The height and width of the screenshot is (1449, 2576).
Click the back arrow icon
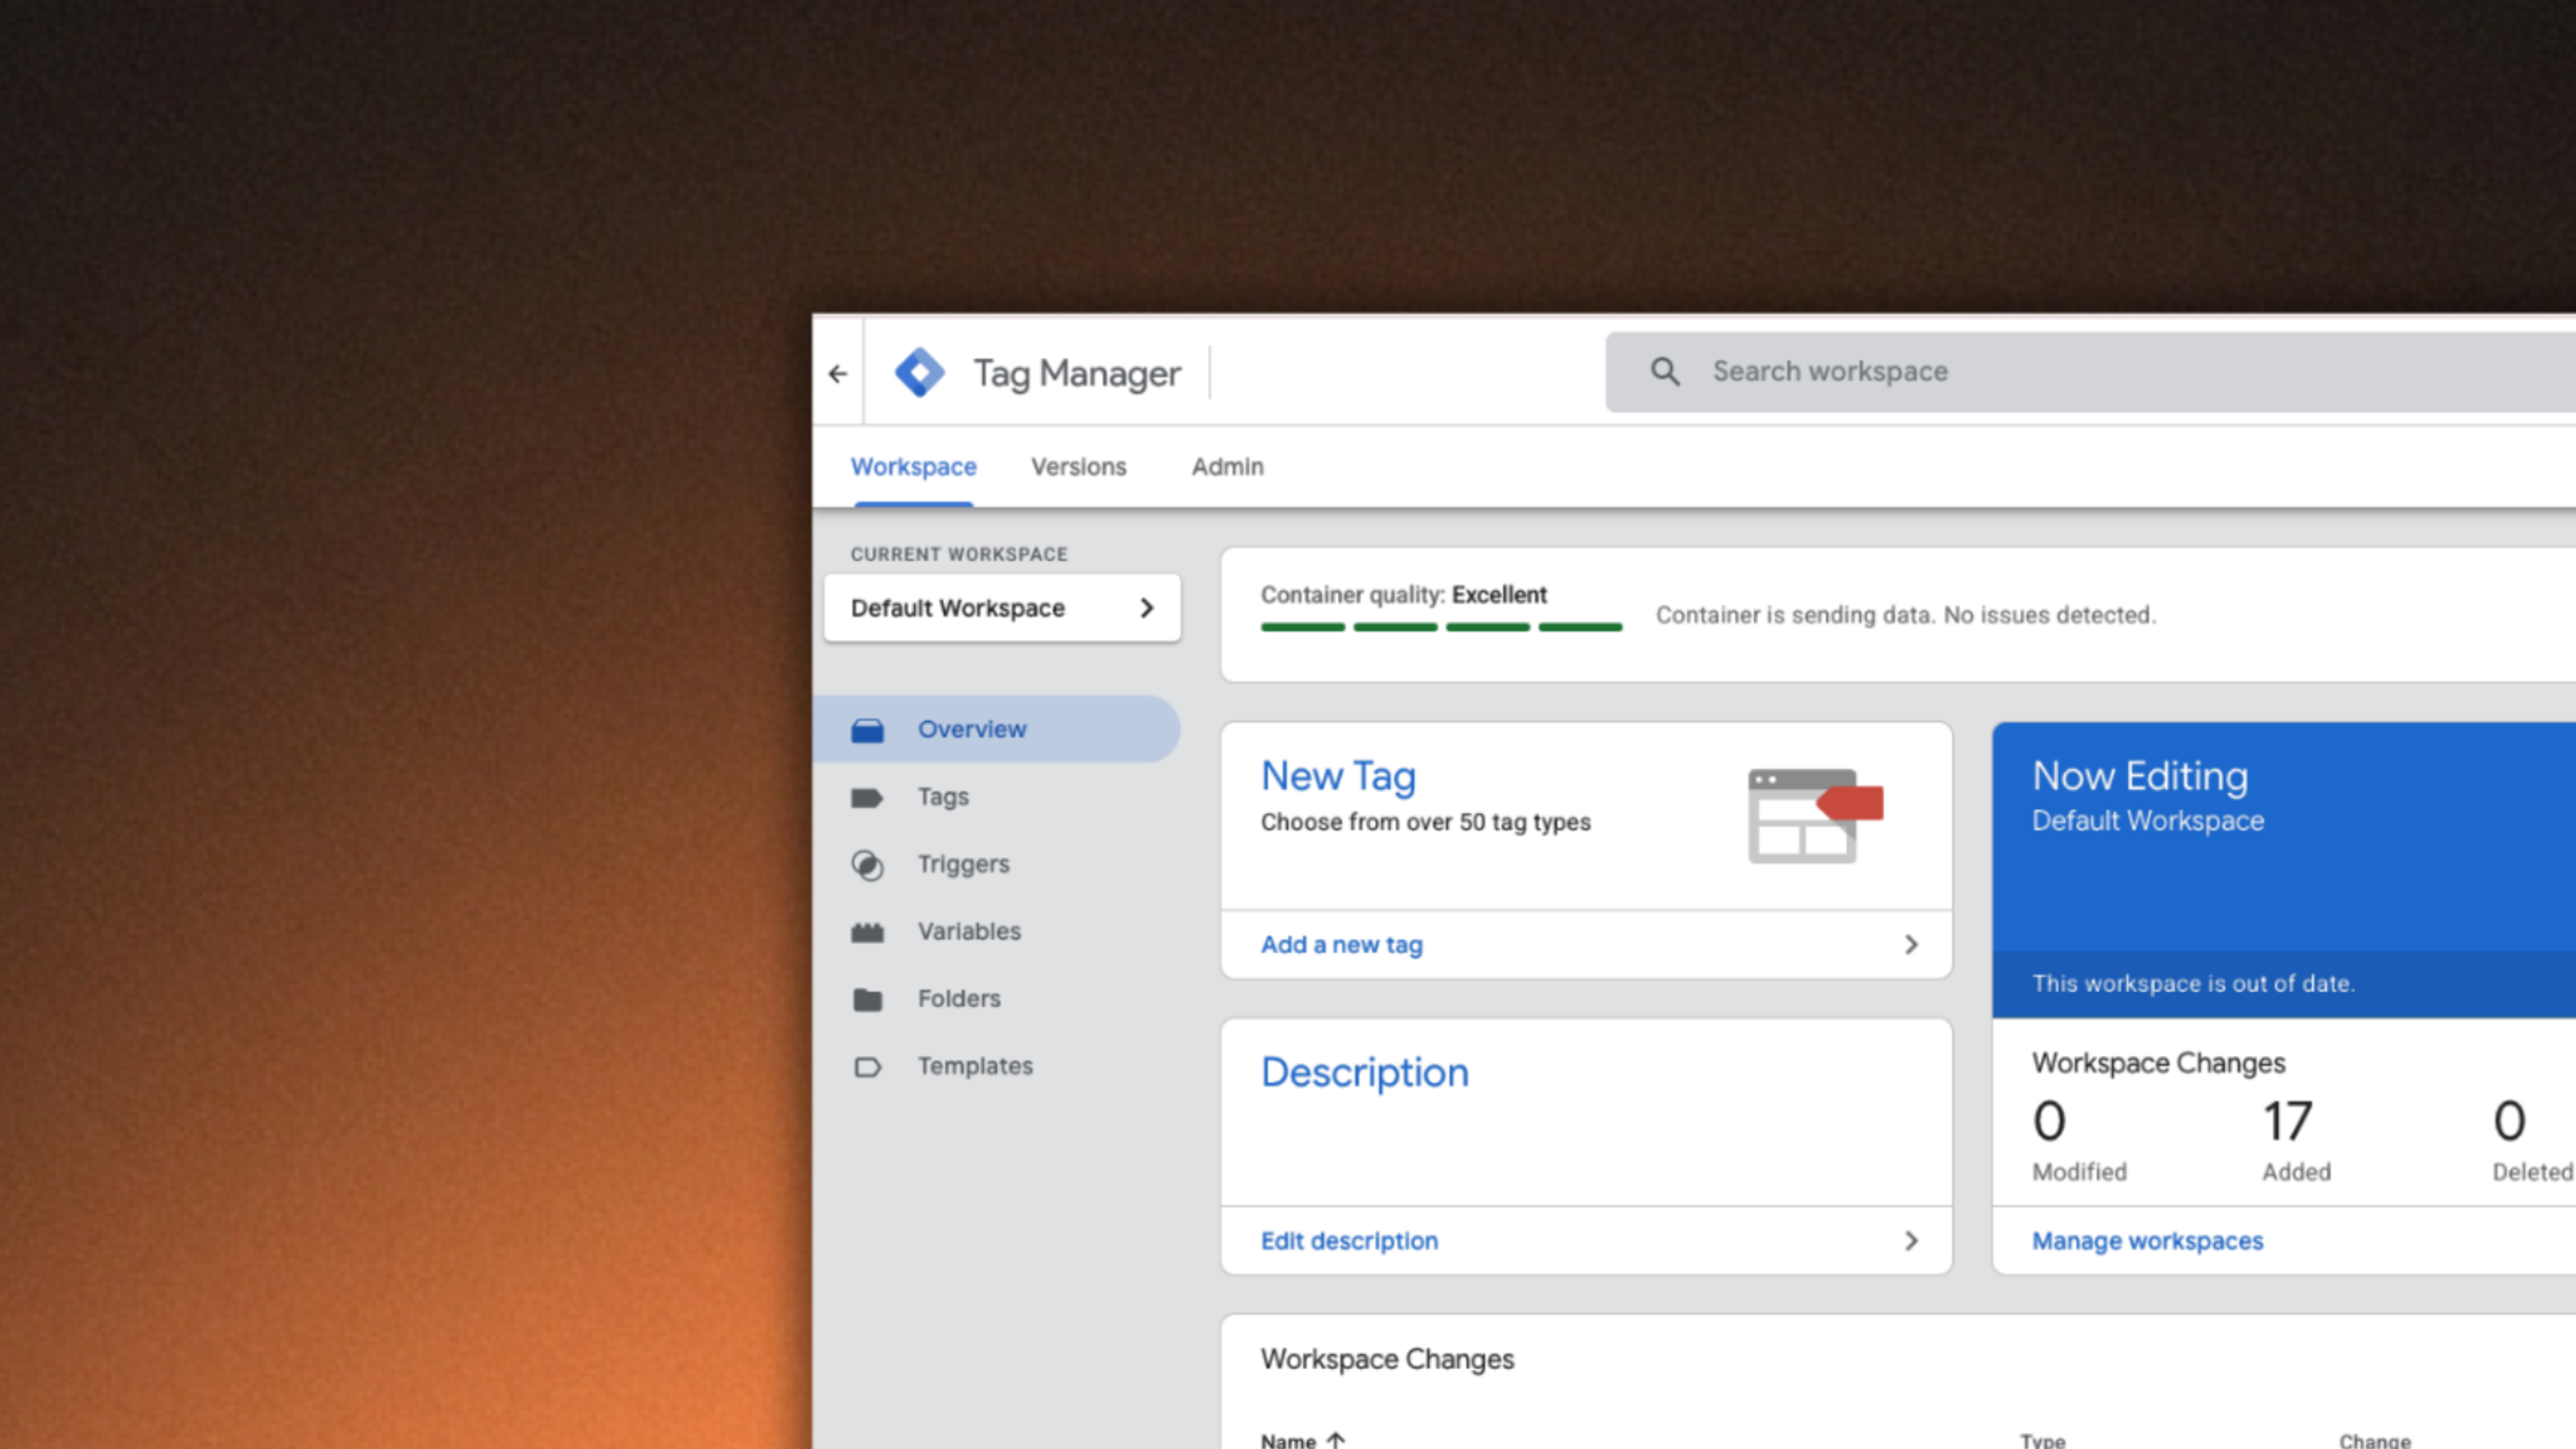pos(838,373)
